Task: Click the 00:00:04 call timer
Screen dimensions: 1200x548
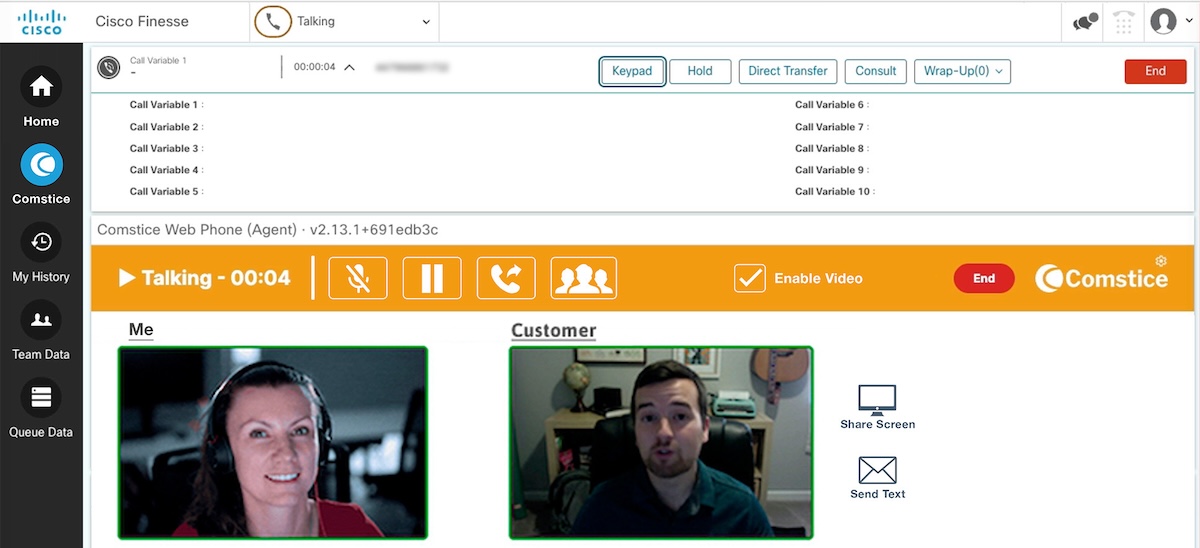Action: tap(314, 67)
